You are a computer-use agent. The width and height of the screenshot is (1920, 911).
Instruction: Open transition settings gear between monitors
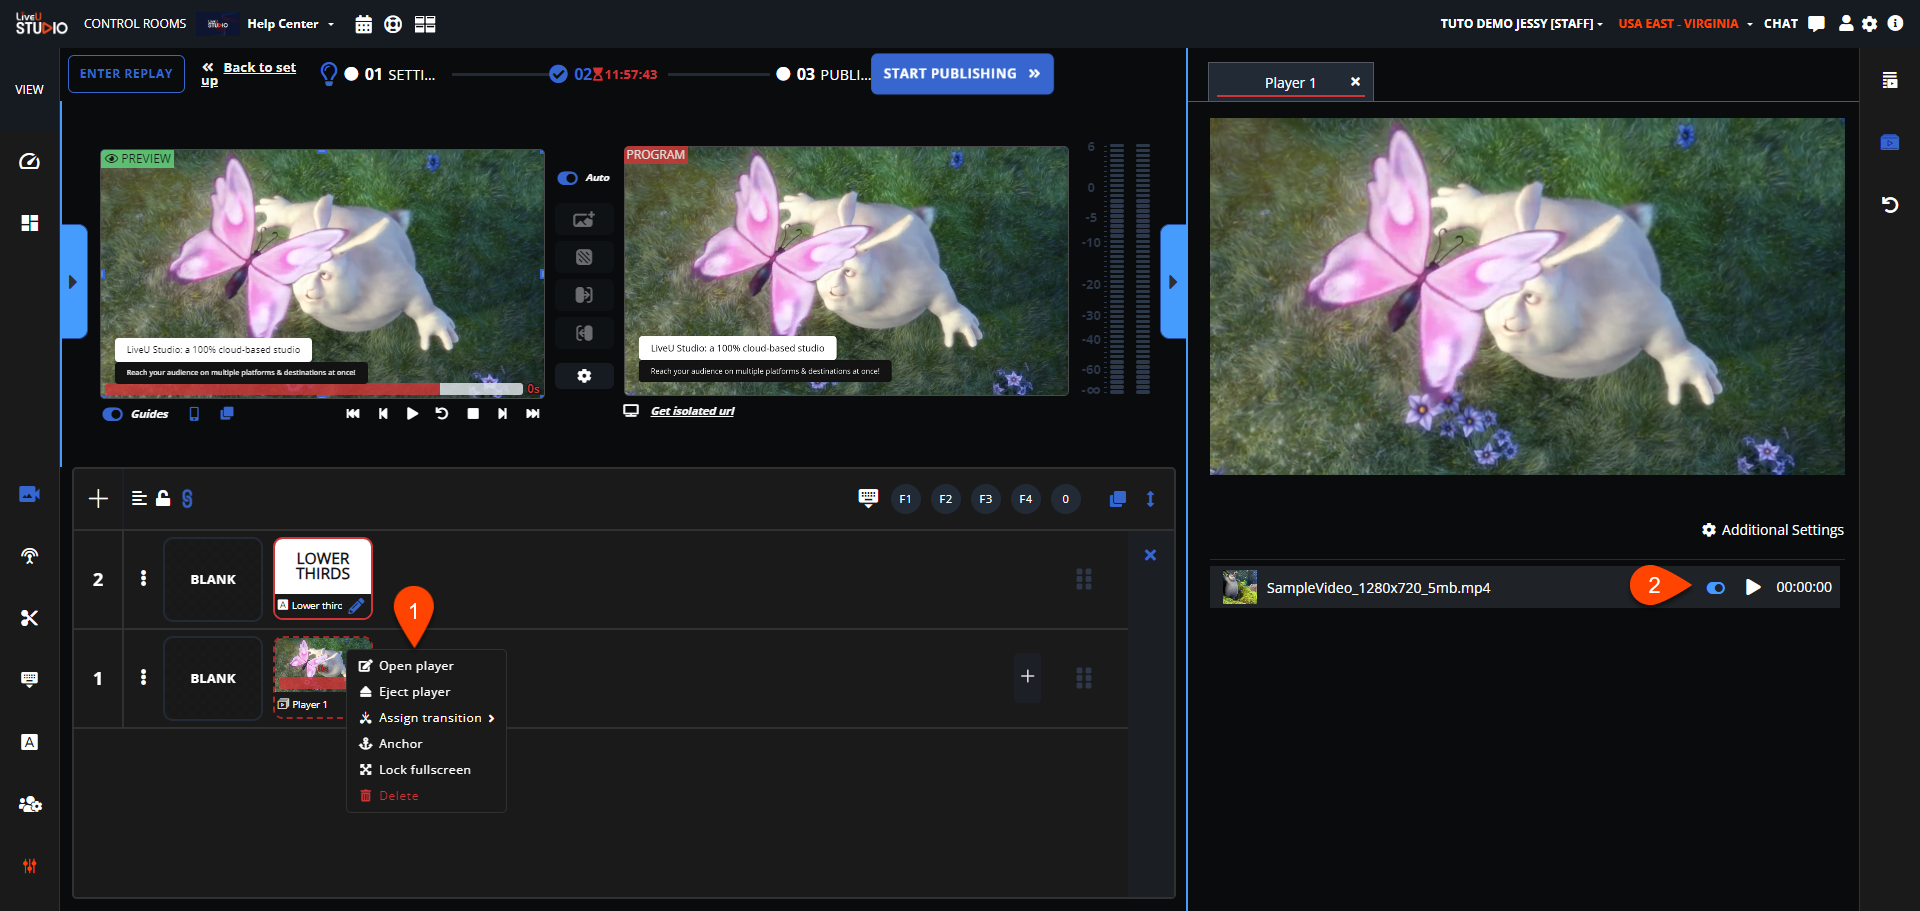584,375
